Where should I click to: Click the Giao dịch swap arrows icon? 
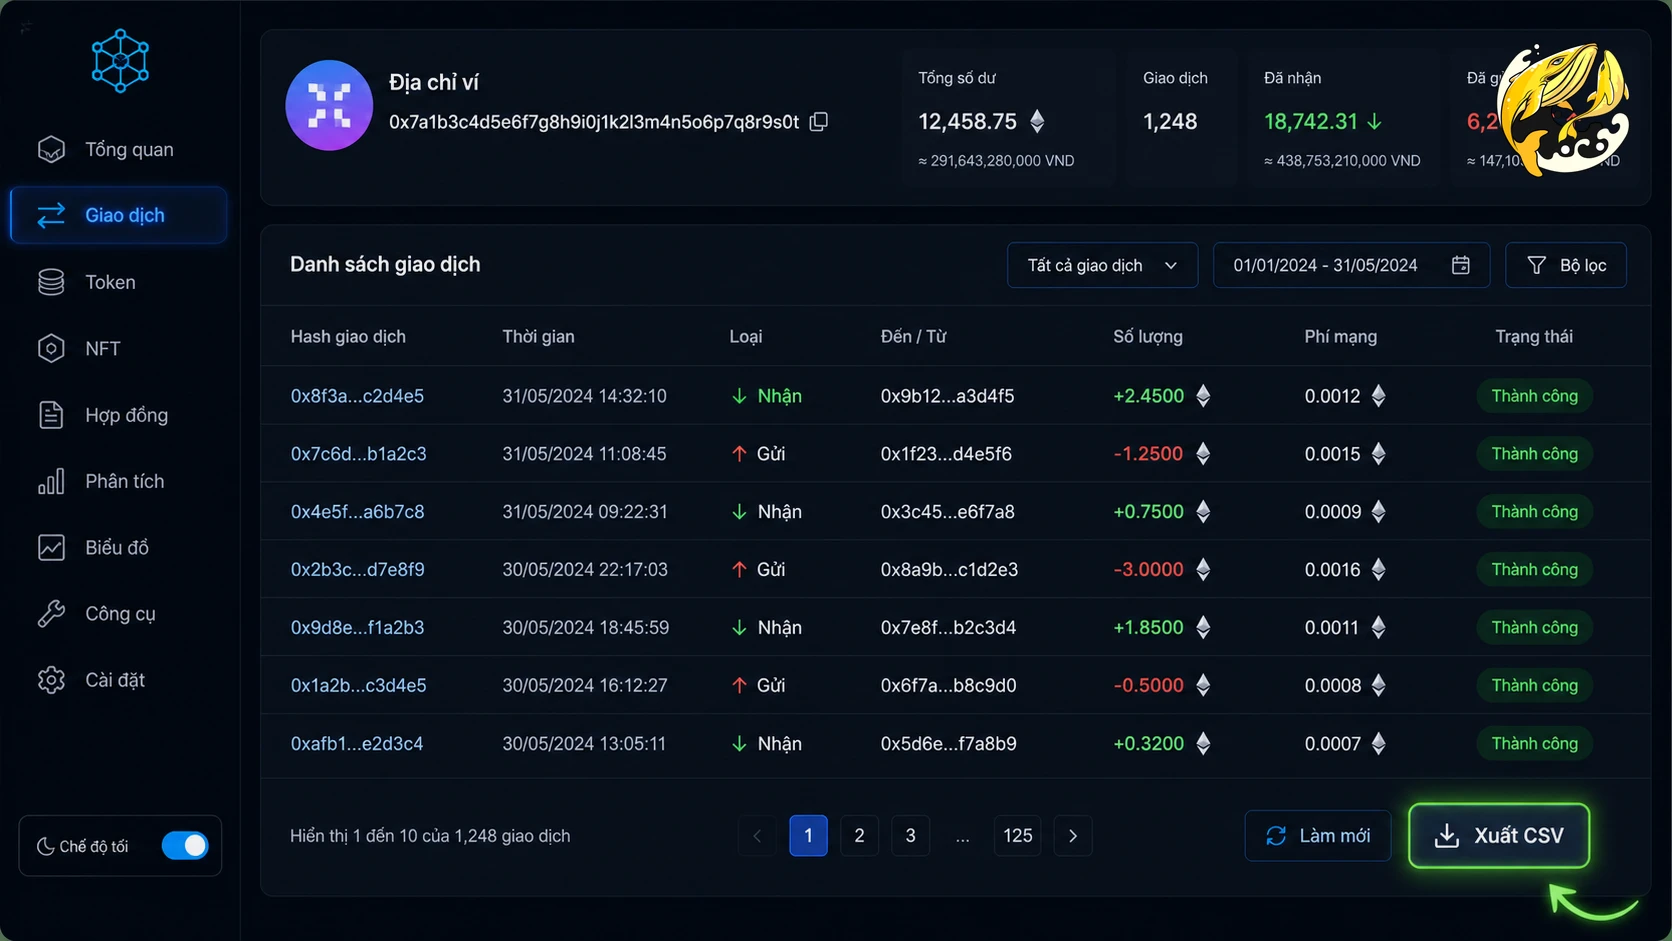(51, 215)
